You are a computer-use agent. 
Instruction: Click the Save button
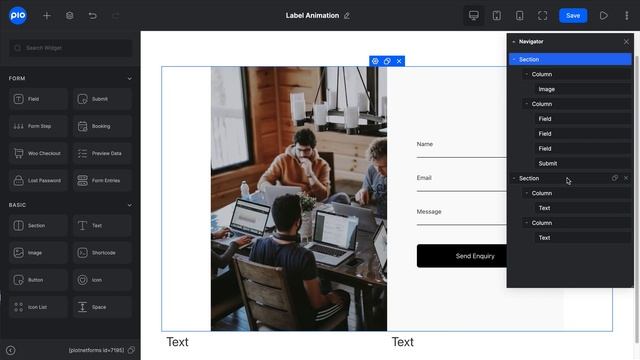573,16
